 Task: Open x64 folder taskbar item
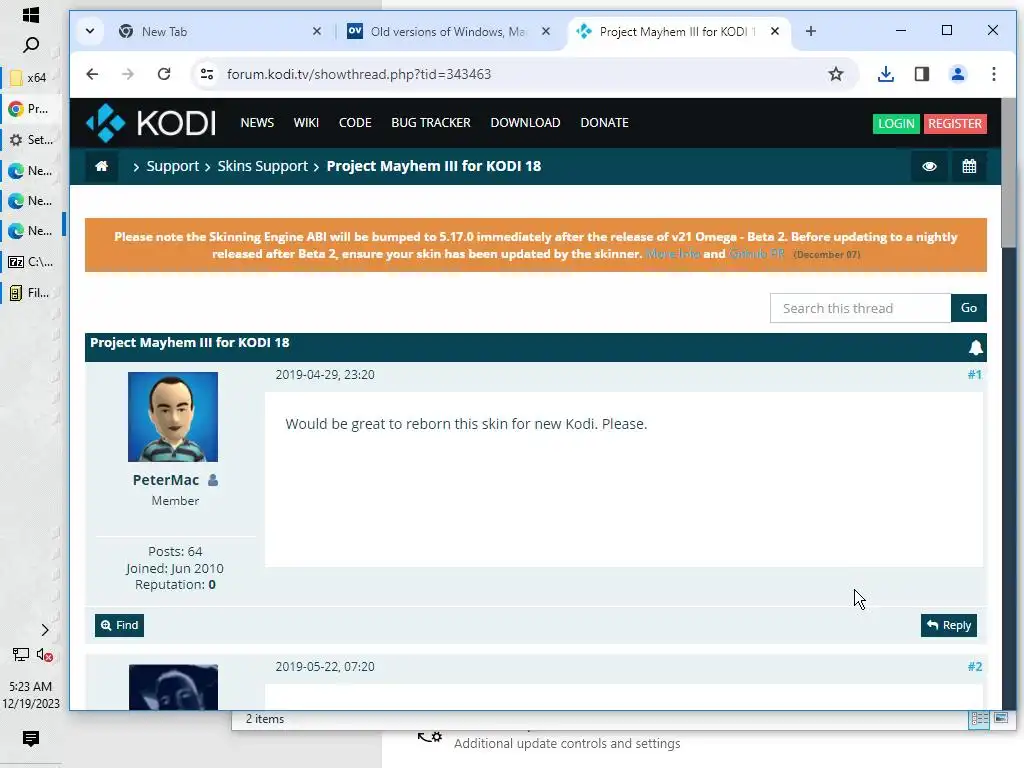click(31, 78)
